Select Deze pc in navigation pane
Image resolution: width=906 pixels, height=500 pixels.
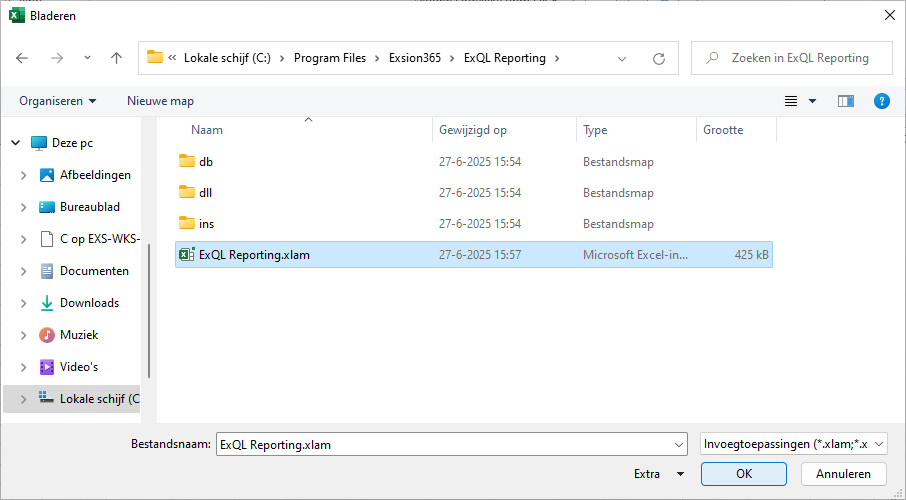pos(72,143)
